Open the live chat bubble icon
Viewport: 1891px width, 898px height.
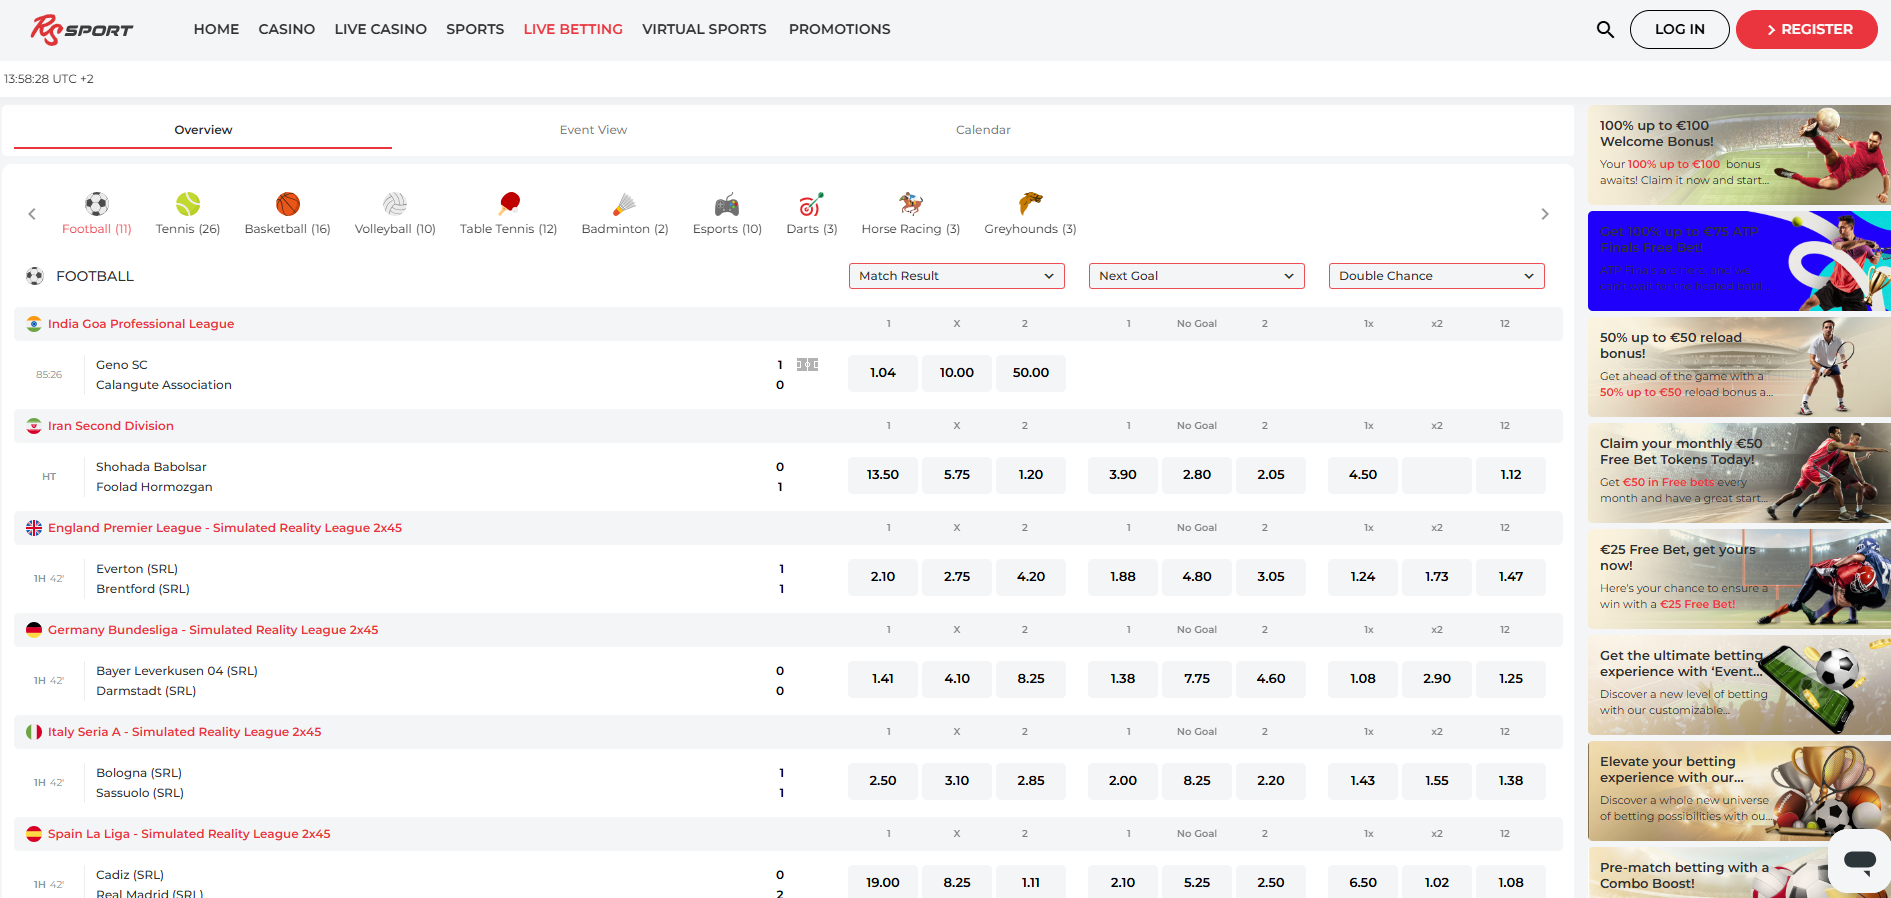click(1859, 860)
